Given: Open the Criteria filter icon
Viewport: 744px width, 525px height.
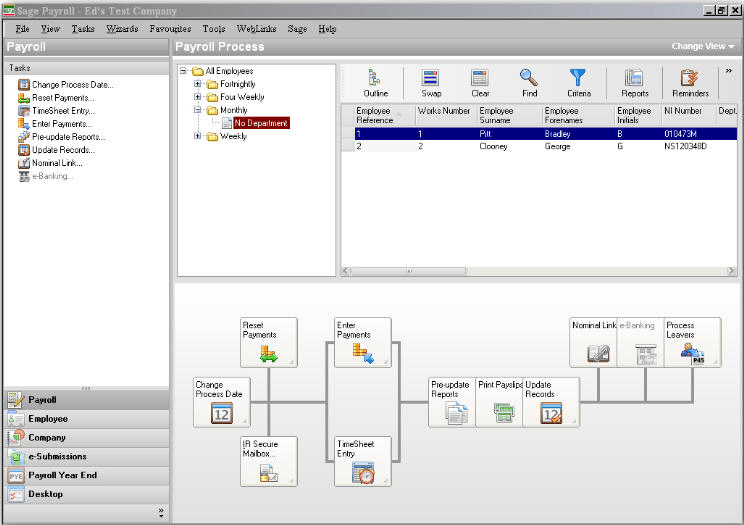Looking at the screenshot, I should pyautogui.click(x=579, y=82).
